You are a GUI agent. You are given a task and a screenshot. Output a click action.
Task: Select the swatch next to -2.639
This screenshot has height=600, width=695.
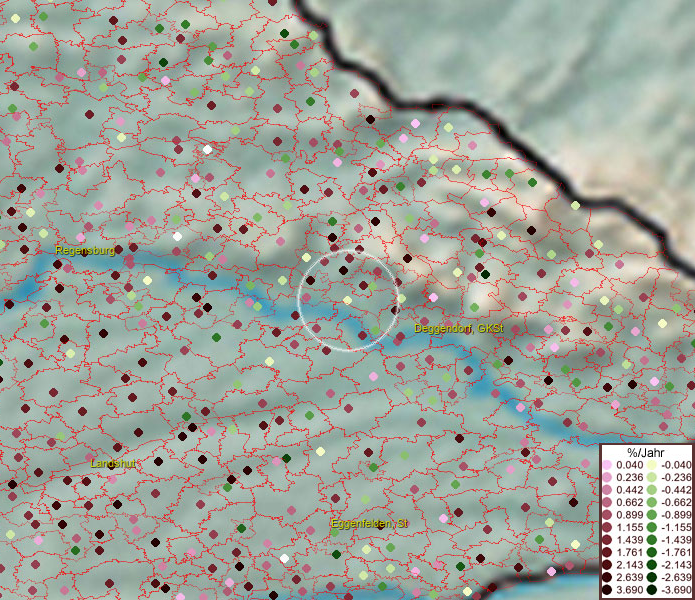652,577
